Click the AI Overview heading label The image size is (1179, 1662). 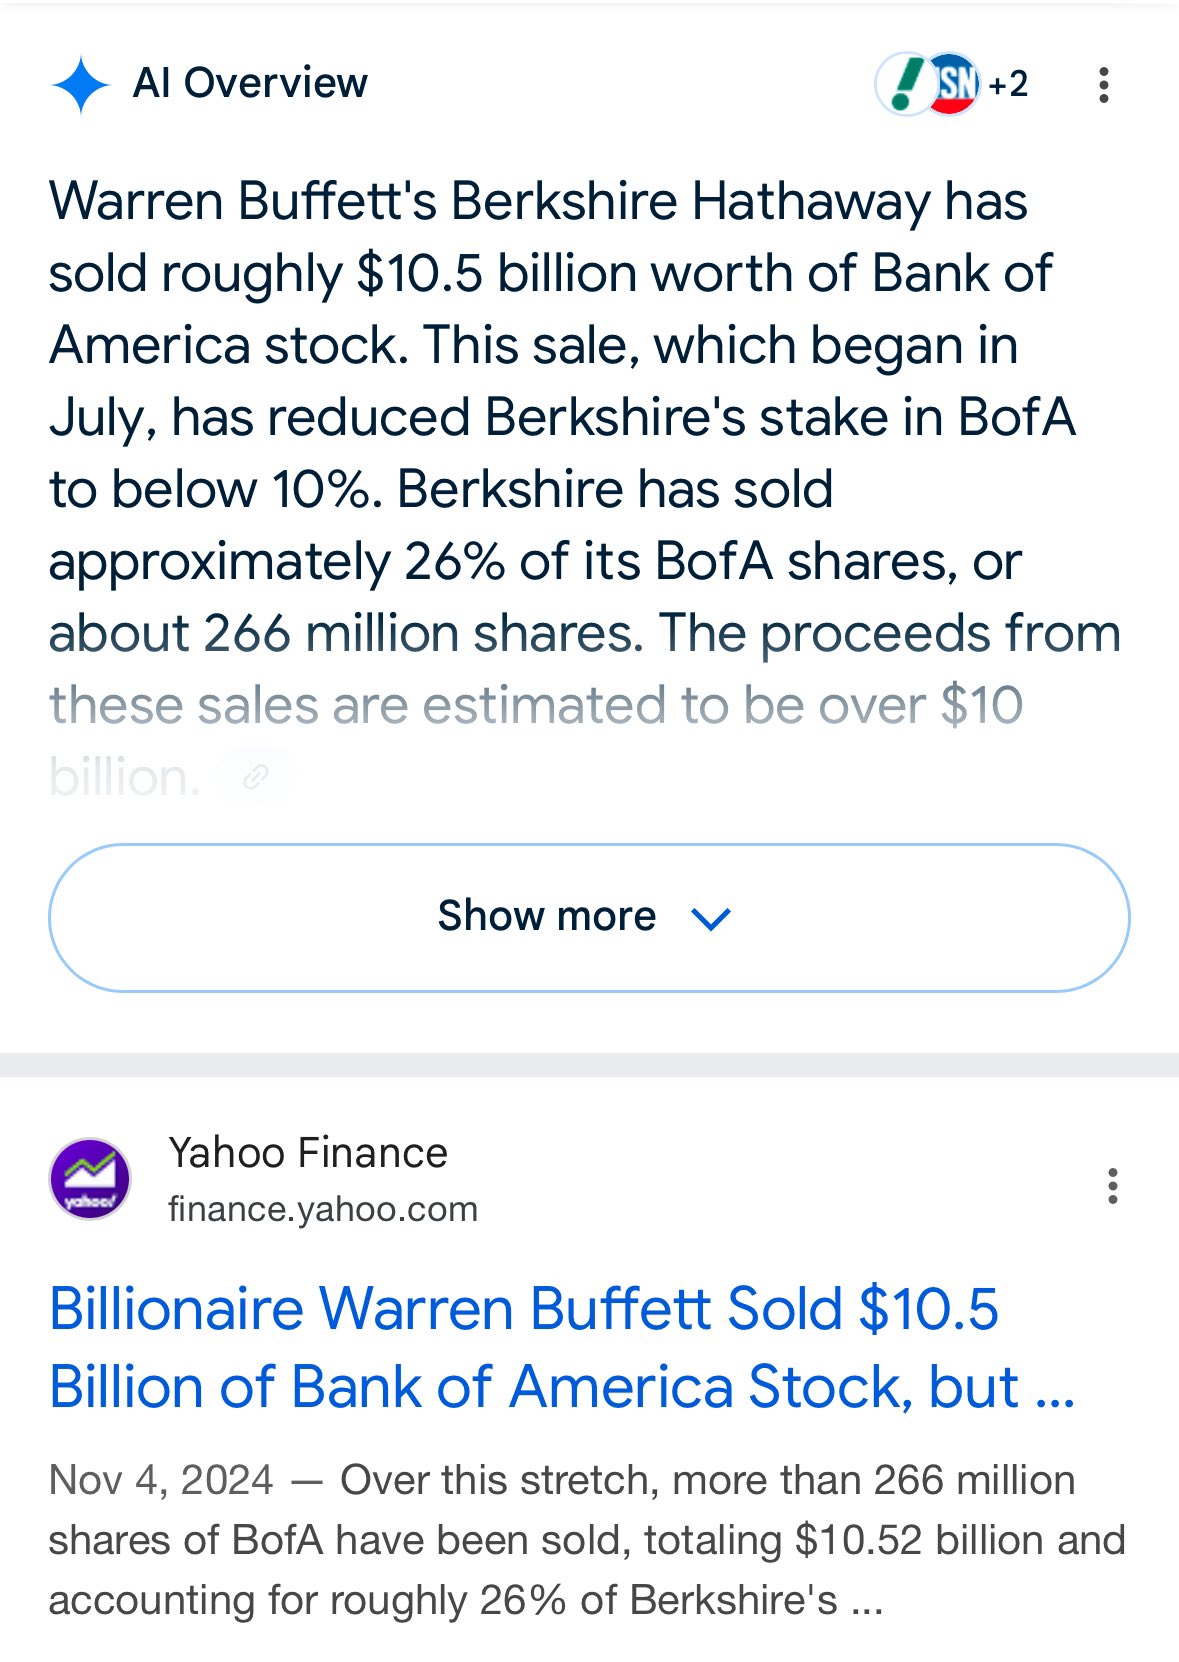250,83
